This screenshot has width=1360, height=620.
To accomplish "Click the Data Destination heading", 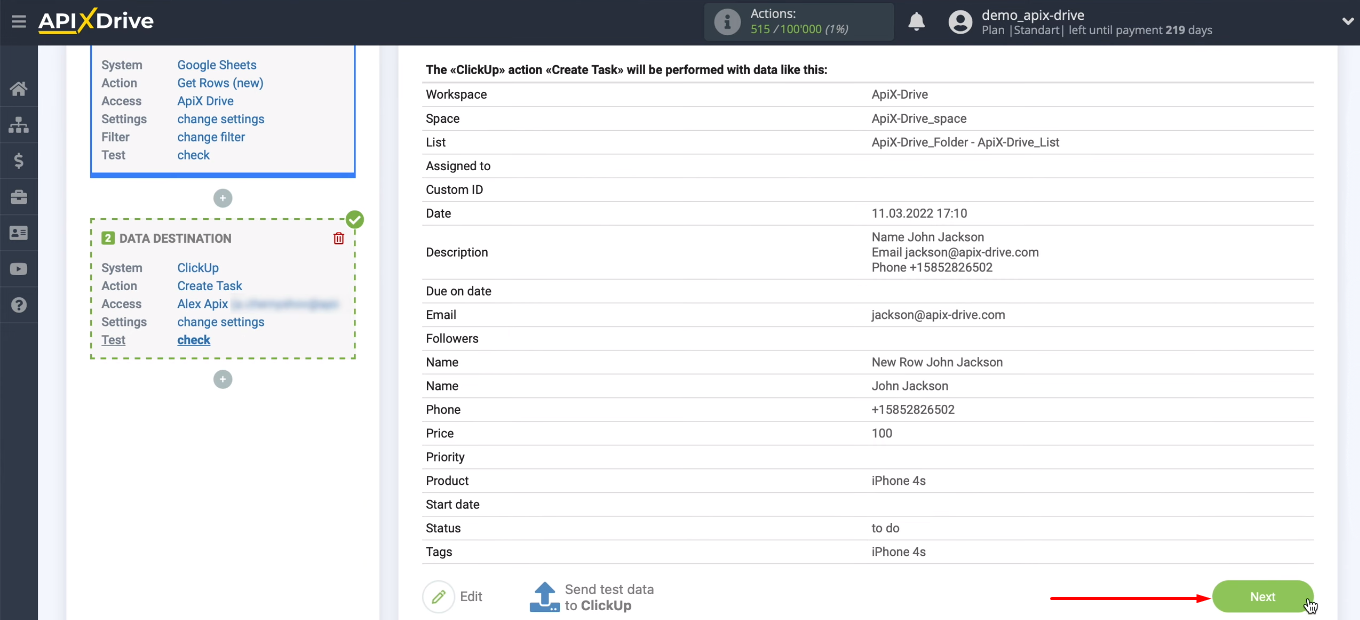I will click(x=175, y=238).
